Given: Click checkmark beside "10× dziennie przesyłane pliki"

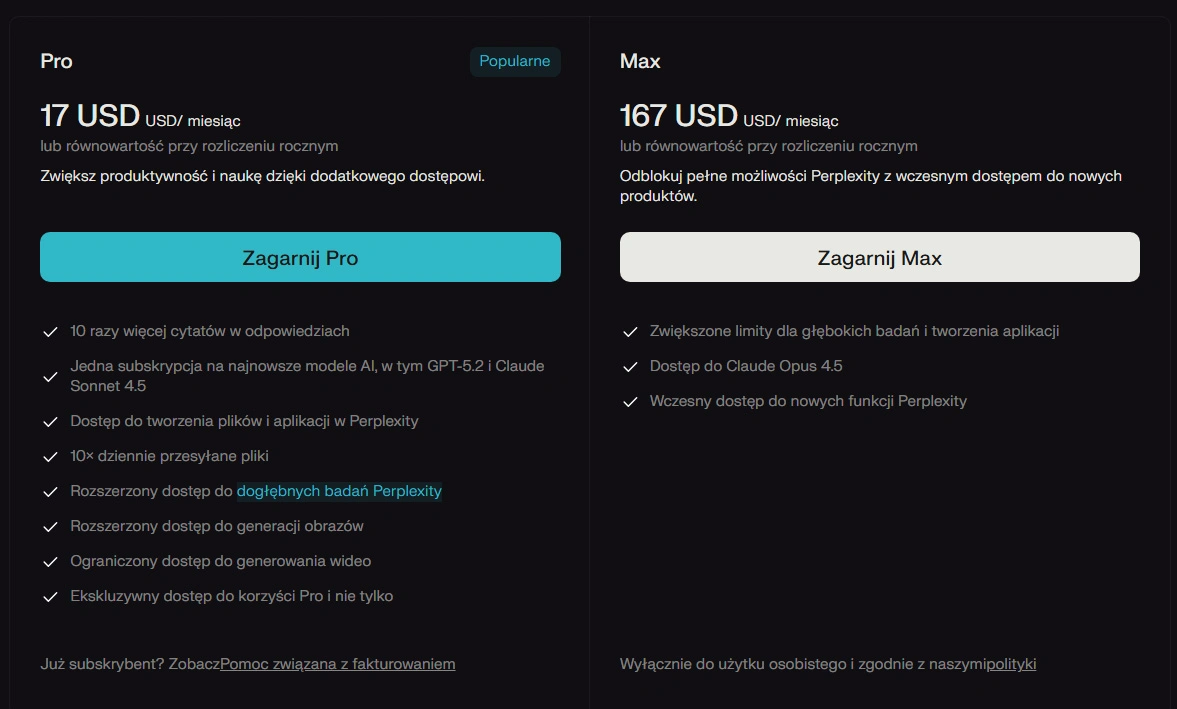Looking at the screenshot, I should (50, 456).
